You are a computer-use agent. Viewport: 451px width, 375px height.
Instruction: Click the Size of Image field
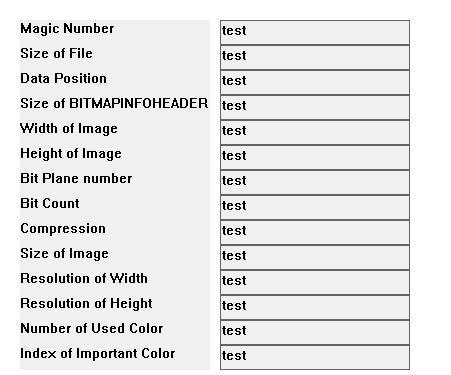pos(315,257)
